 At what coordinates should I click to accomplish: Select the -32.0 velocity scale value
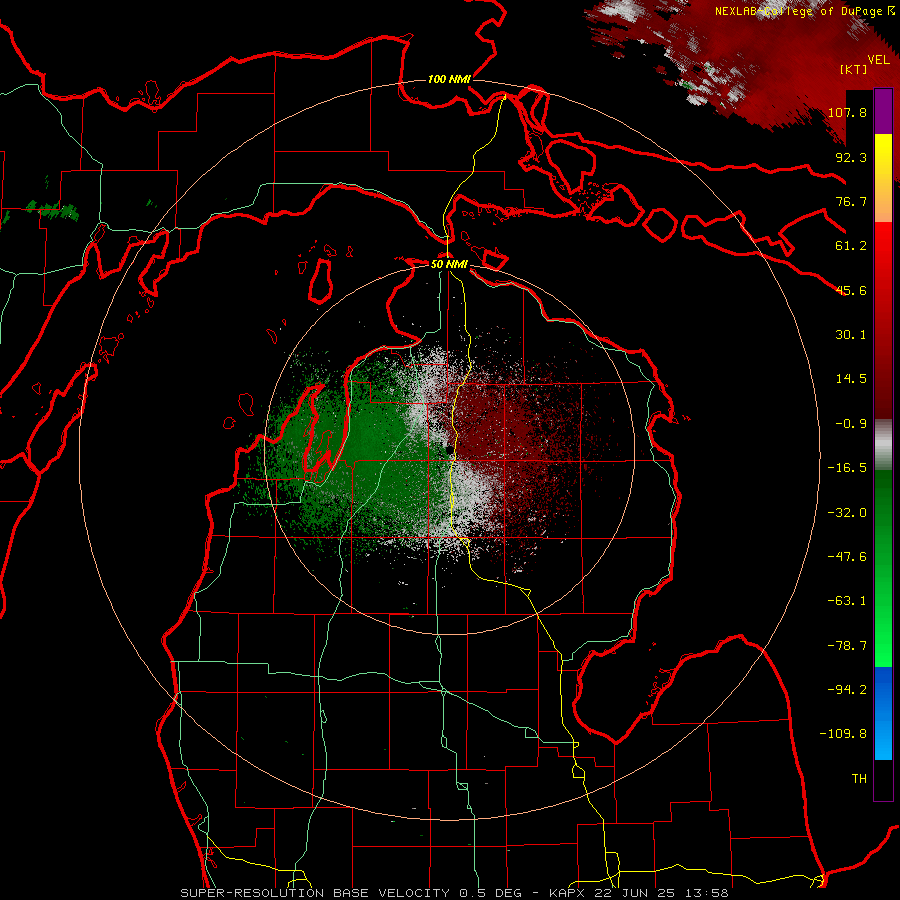[x=847, y=513]
